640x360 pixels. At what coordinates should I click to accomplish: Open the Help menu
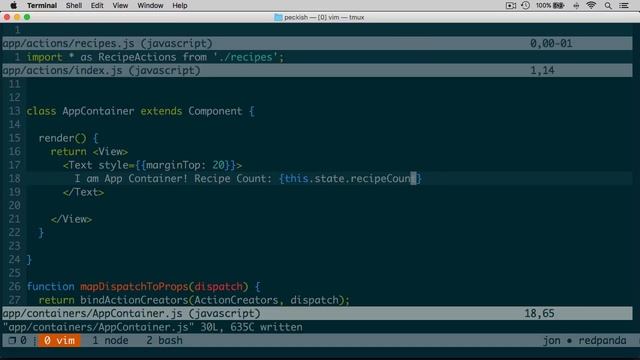(180, 5)
